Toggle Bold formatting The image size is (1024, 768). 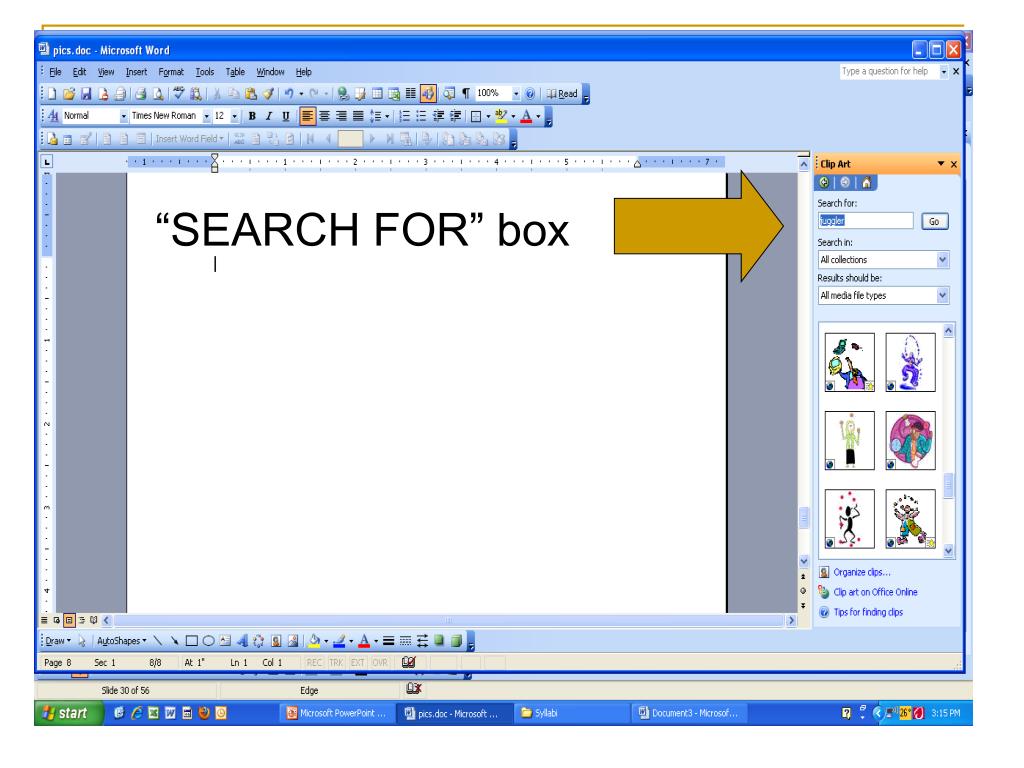pos(252,116)
